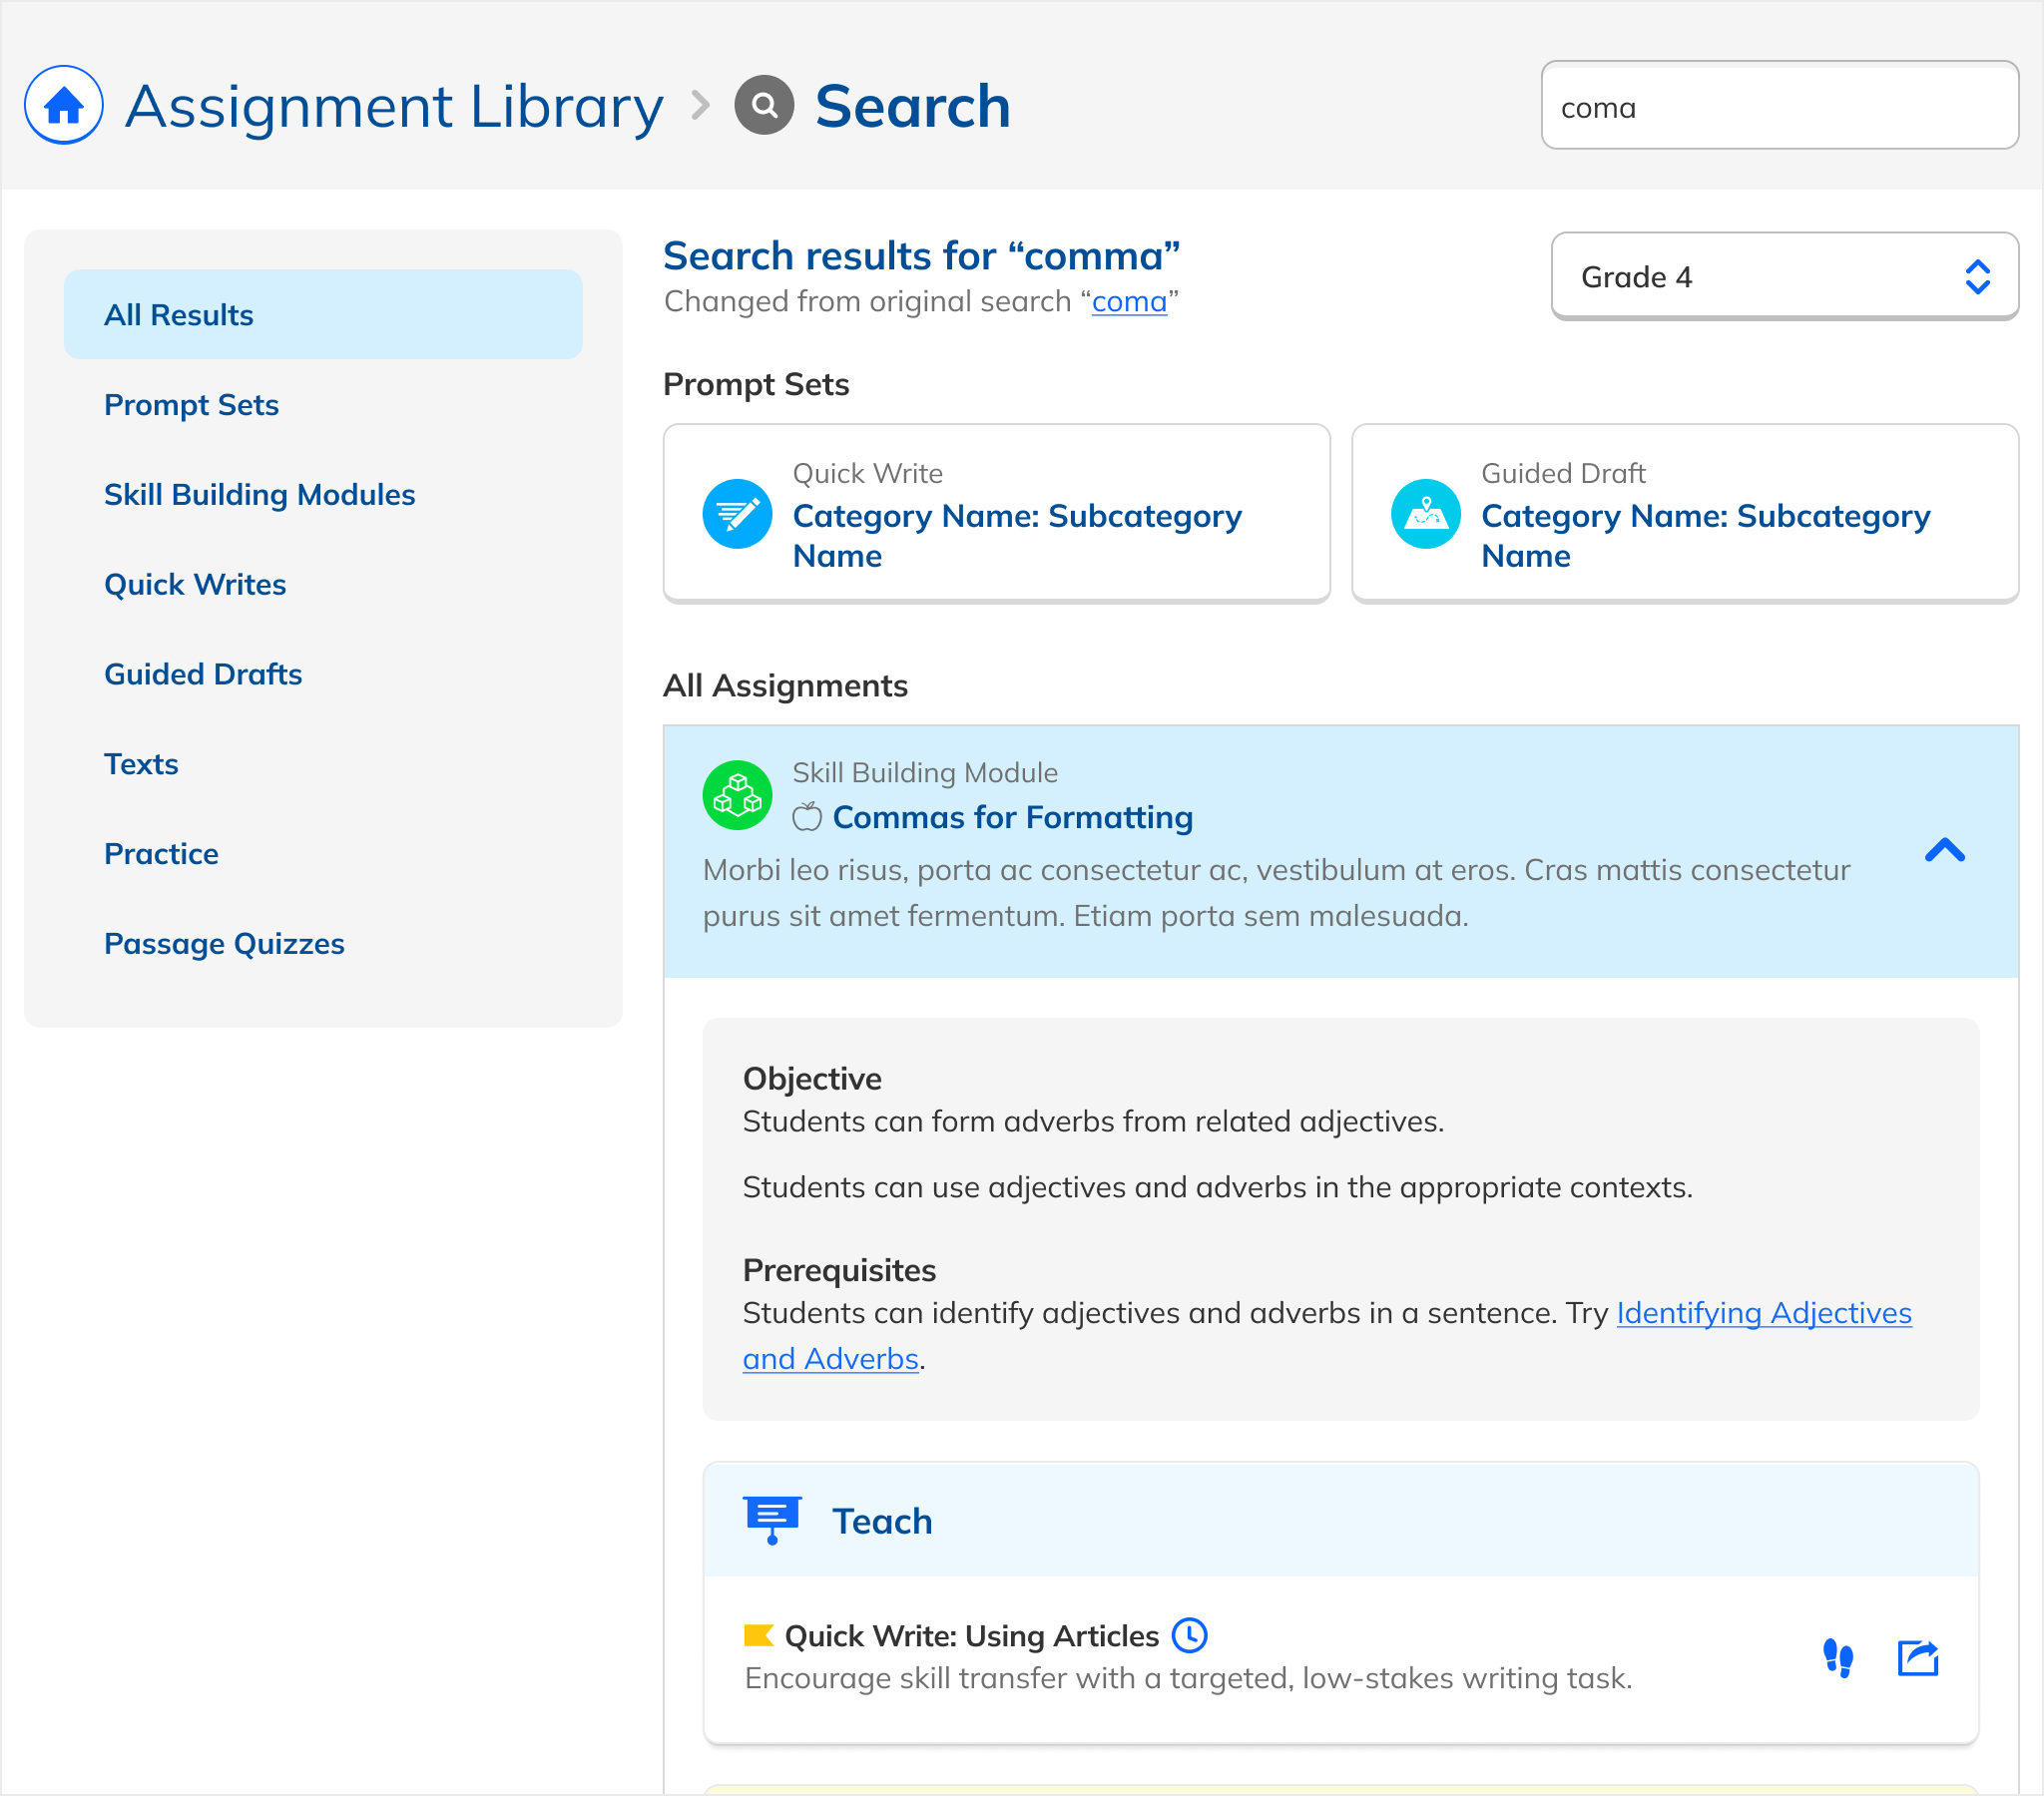Click the Guided Draft map icon
Viewport: 2044px width, 1796px height.
pyautogui.click(x=1425, y=514)
